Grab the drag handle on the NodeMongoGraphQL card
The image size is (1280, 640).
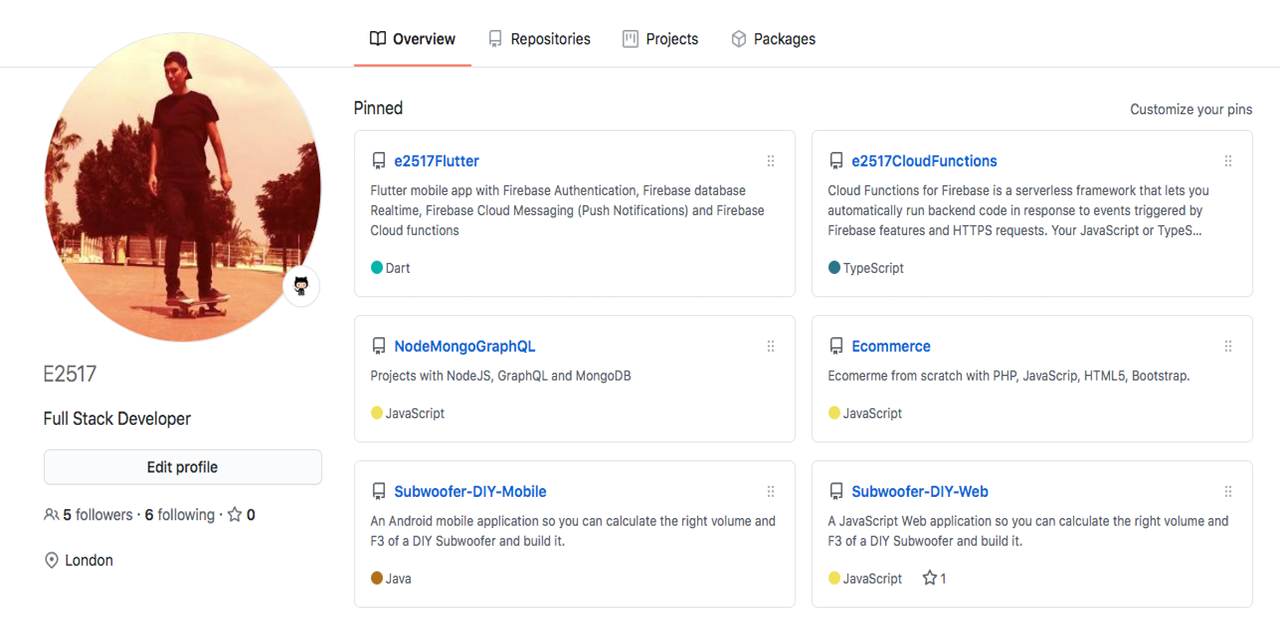(771, 345)
